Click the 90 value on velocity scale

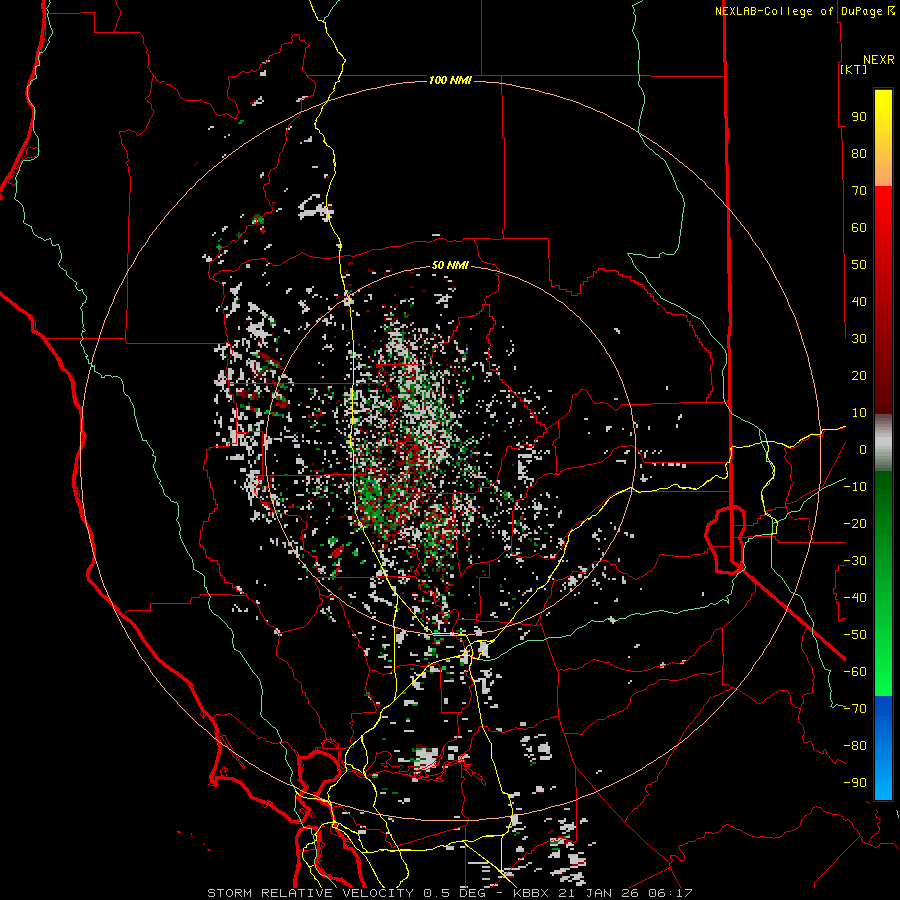tap(859, 117)
